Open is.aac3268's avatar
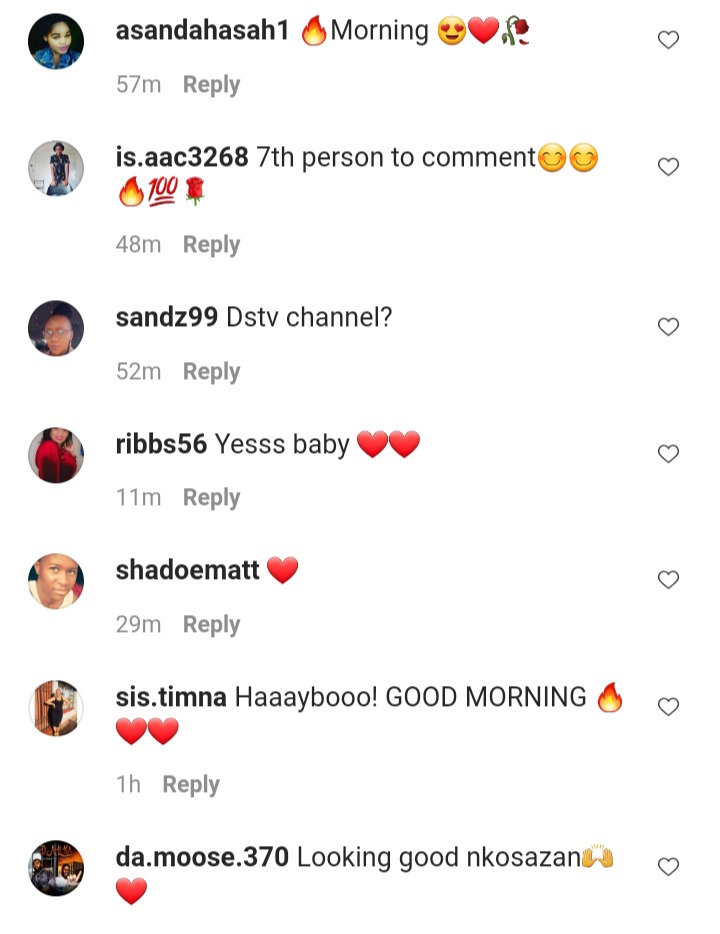The image size is (720, 934). [x=56, y=169]
